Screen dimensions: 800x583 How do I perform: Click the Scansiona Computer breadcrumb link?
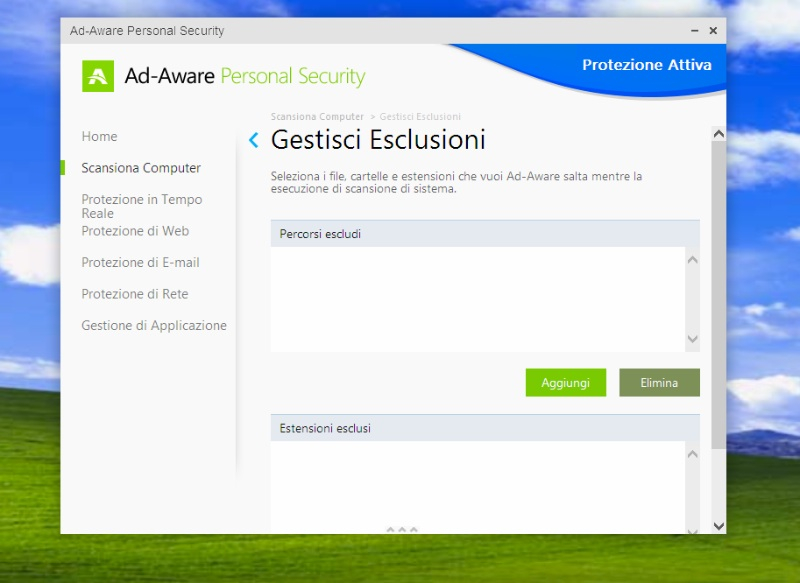317,117
